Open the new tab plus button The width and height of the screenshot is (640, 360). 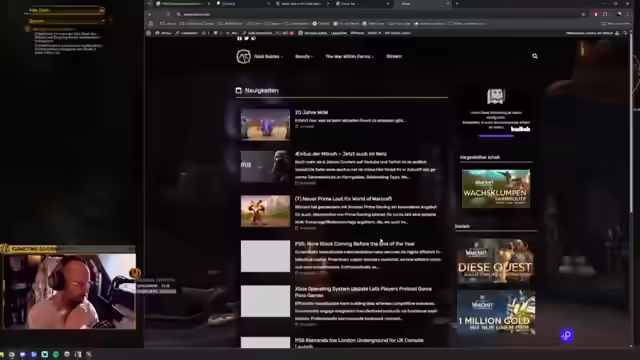point(457,4)
